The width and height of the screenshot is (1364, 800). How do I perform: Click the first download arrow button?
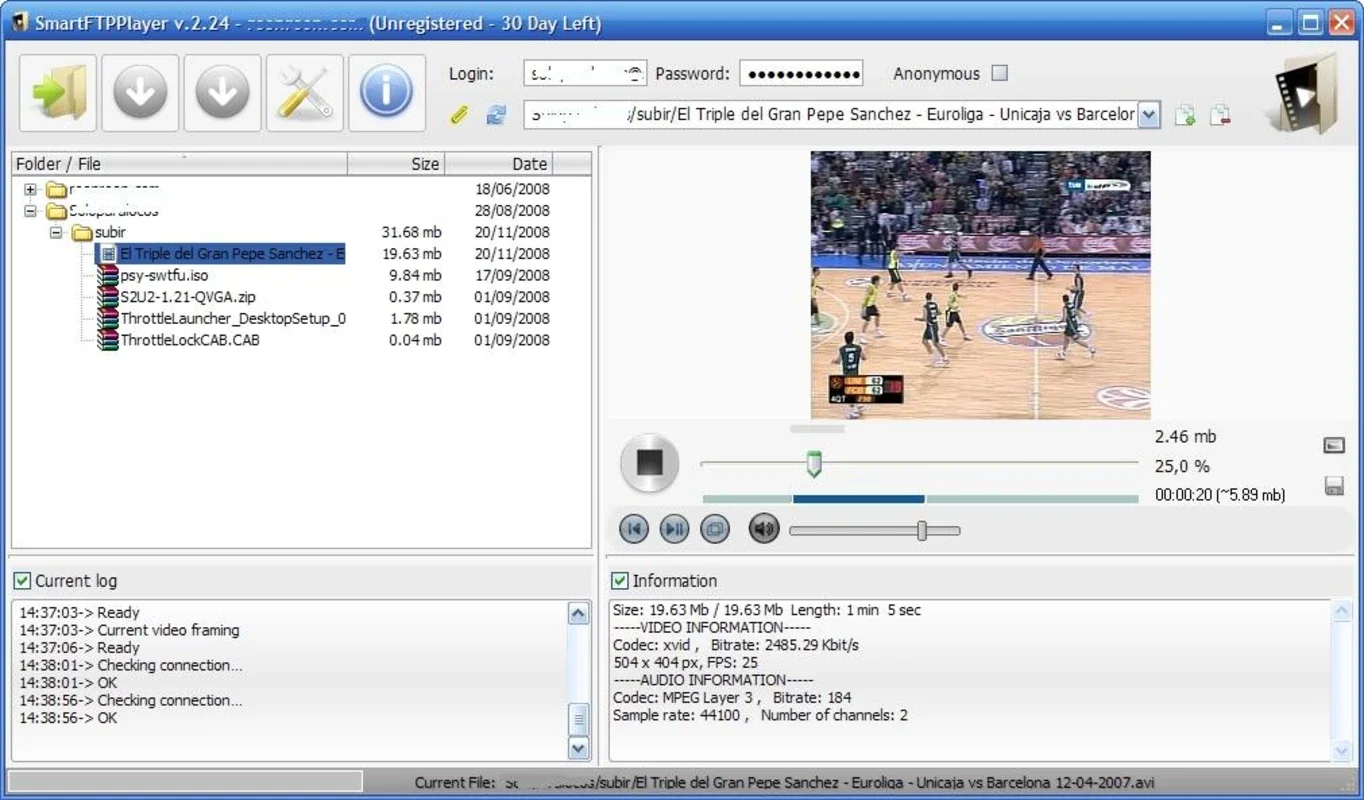[140, 93]
